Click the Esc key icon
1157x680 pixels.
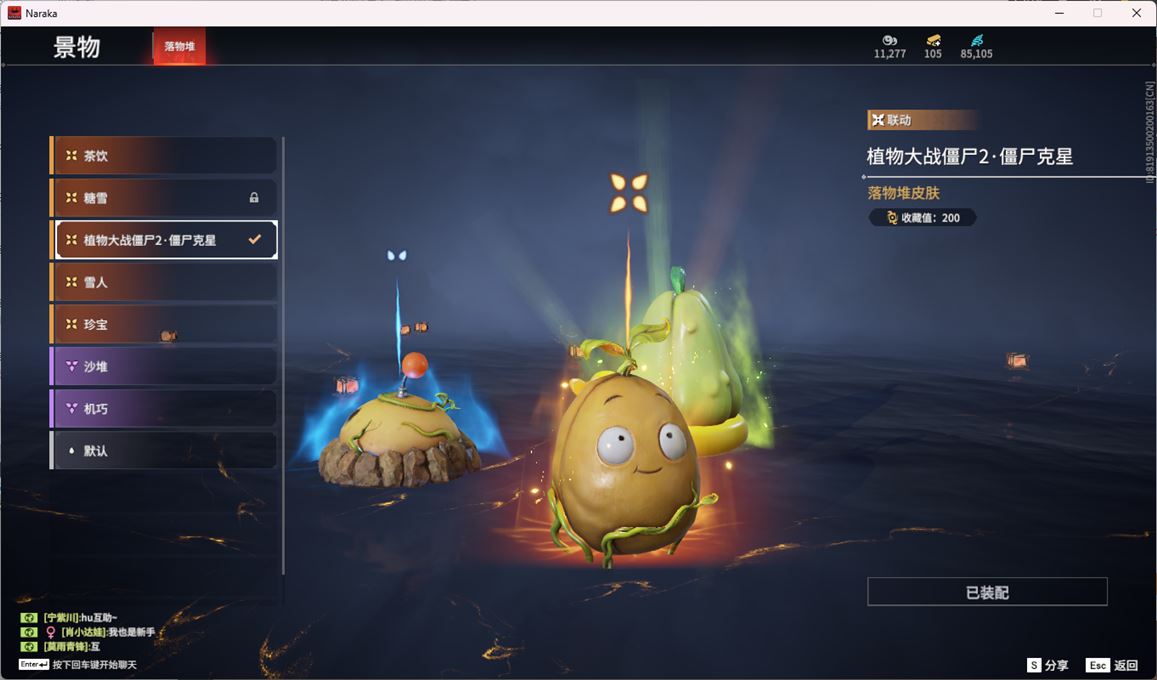click(1097, 665)
